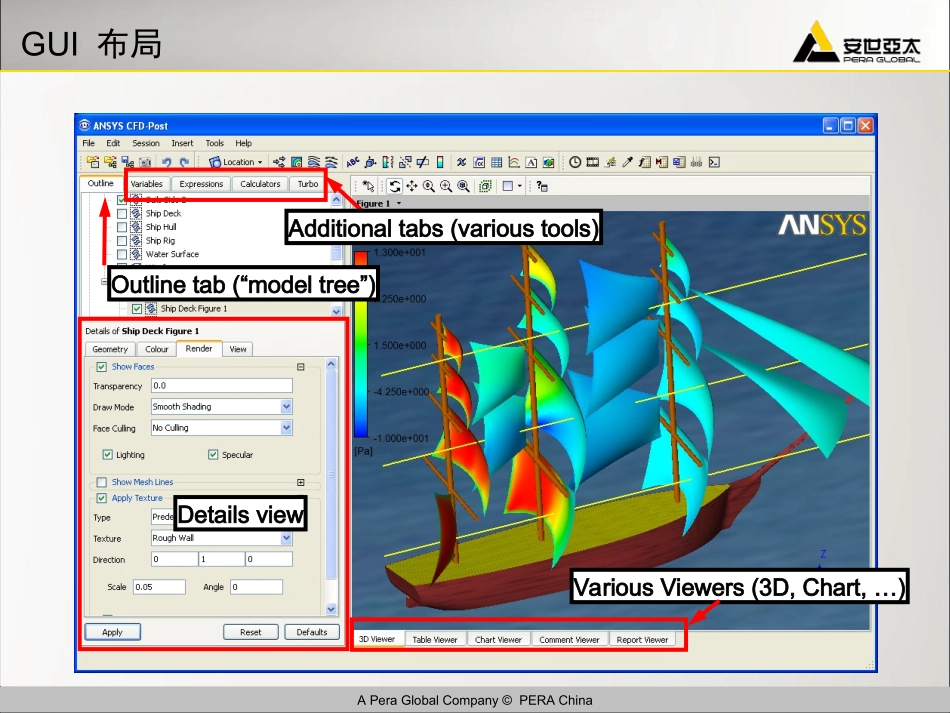Image resolution: width=950 pixels, height=713 pixels.
Task: Click the Redo arrow icon
Action: tap(185, 162)
